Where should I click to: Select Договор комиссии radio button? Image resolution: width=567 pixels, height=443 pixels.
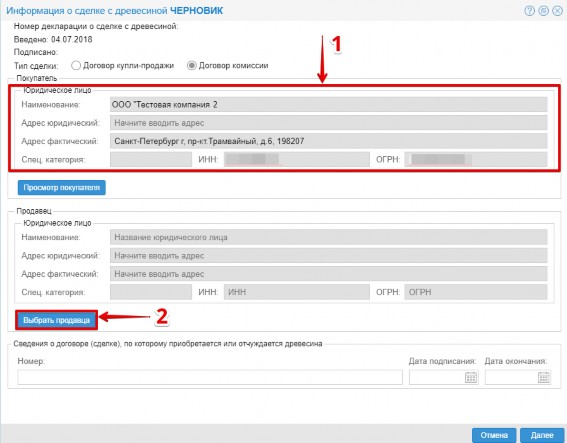point(192,65)
